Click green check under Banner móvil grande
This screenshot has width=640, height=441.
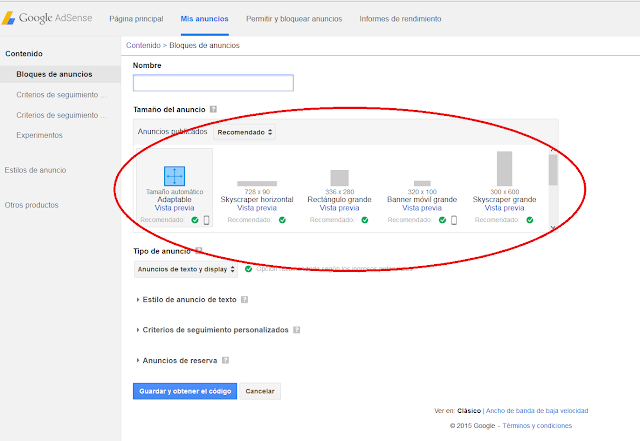[x=442, y=220]
